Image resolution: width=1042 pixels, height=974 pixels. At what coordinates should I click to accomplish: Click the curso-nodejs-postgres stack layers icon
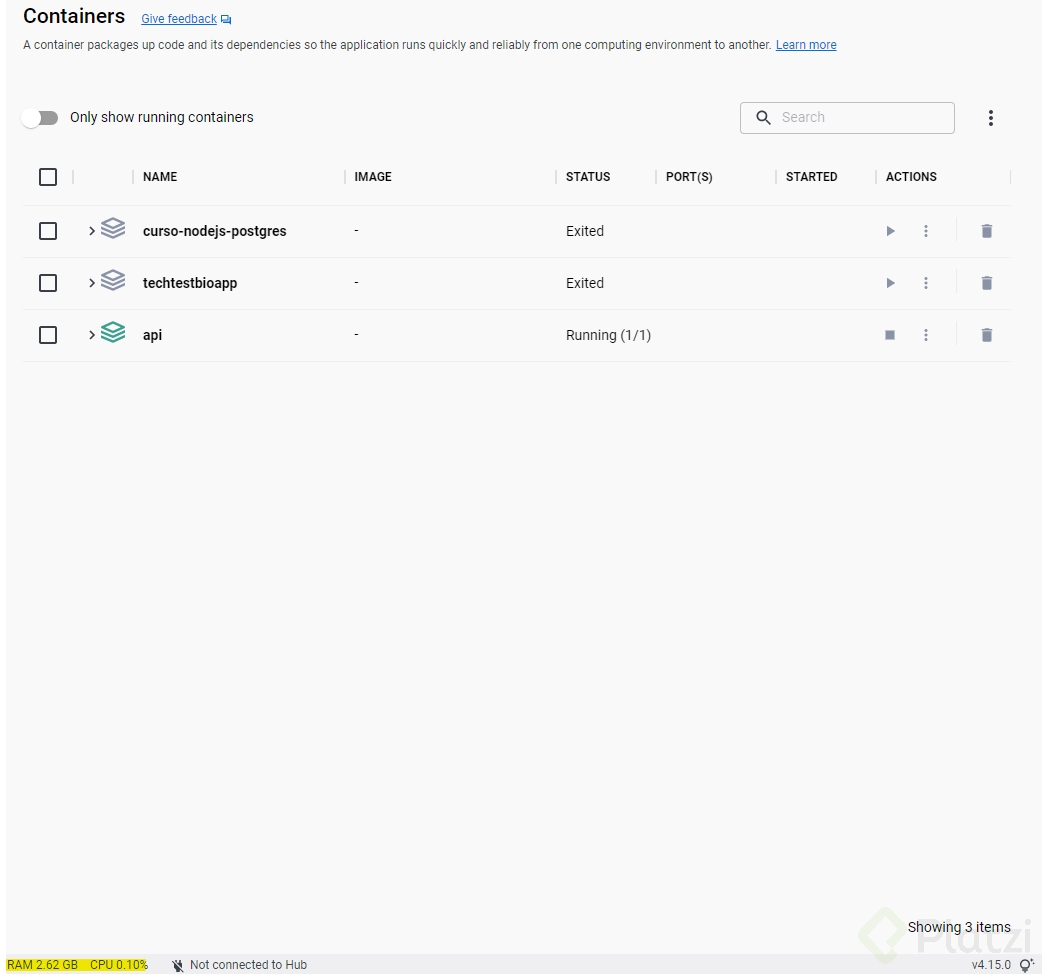(x=113, y=228)
